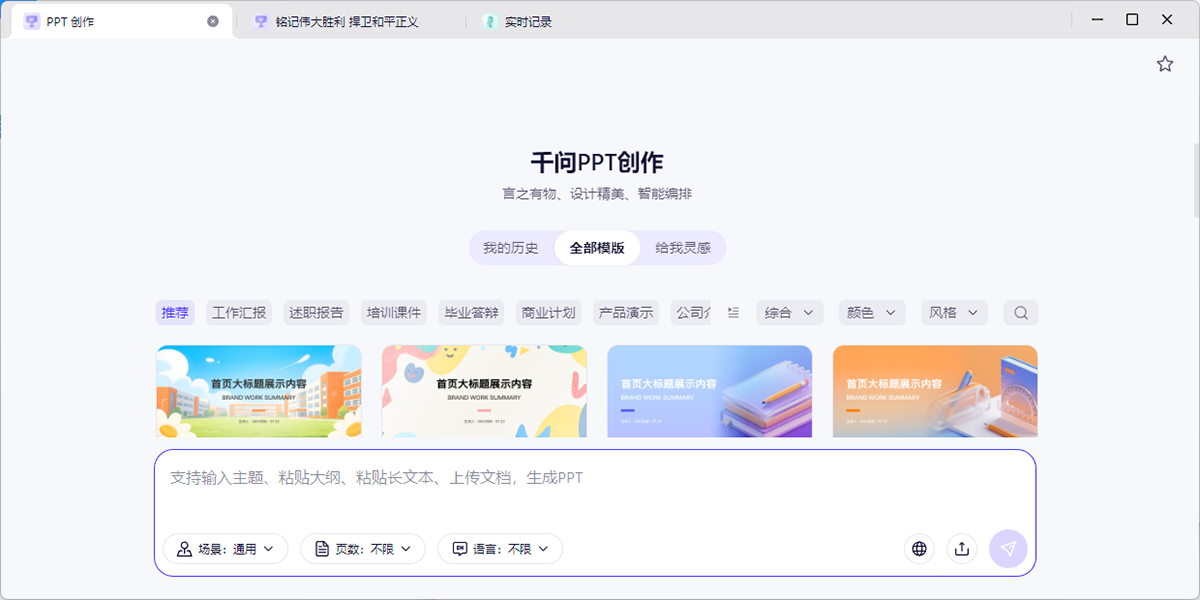Switch to 全部模版 segment
This screenshot has height=600, width=1200.
(597, 248)
